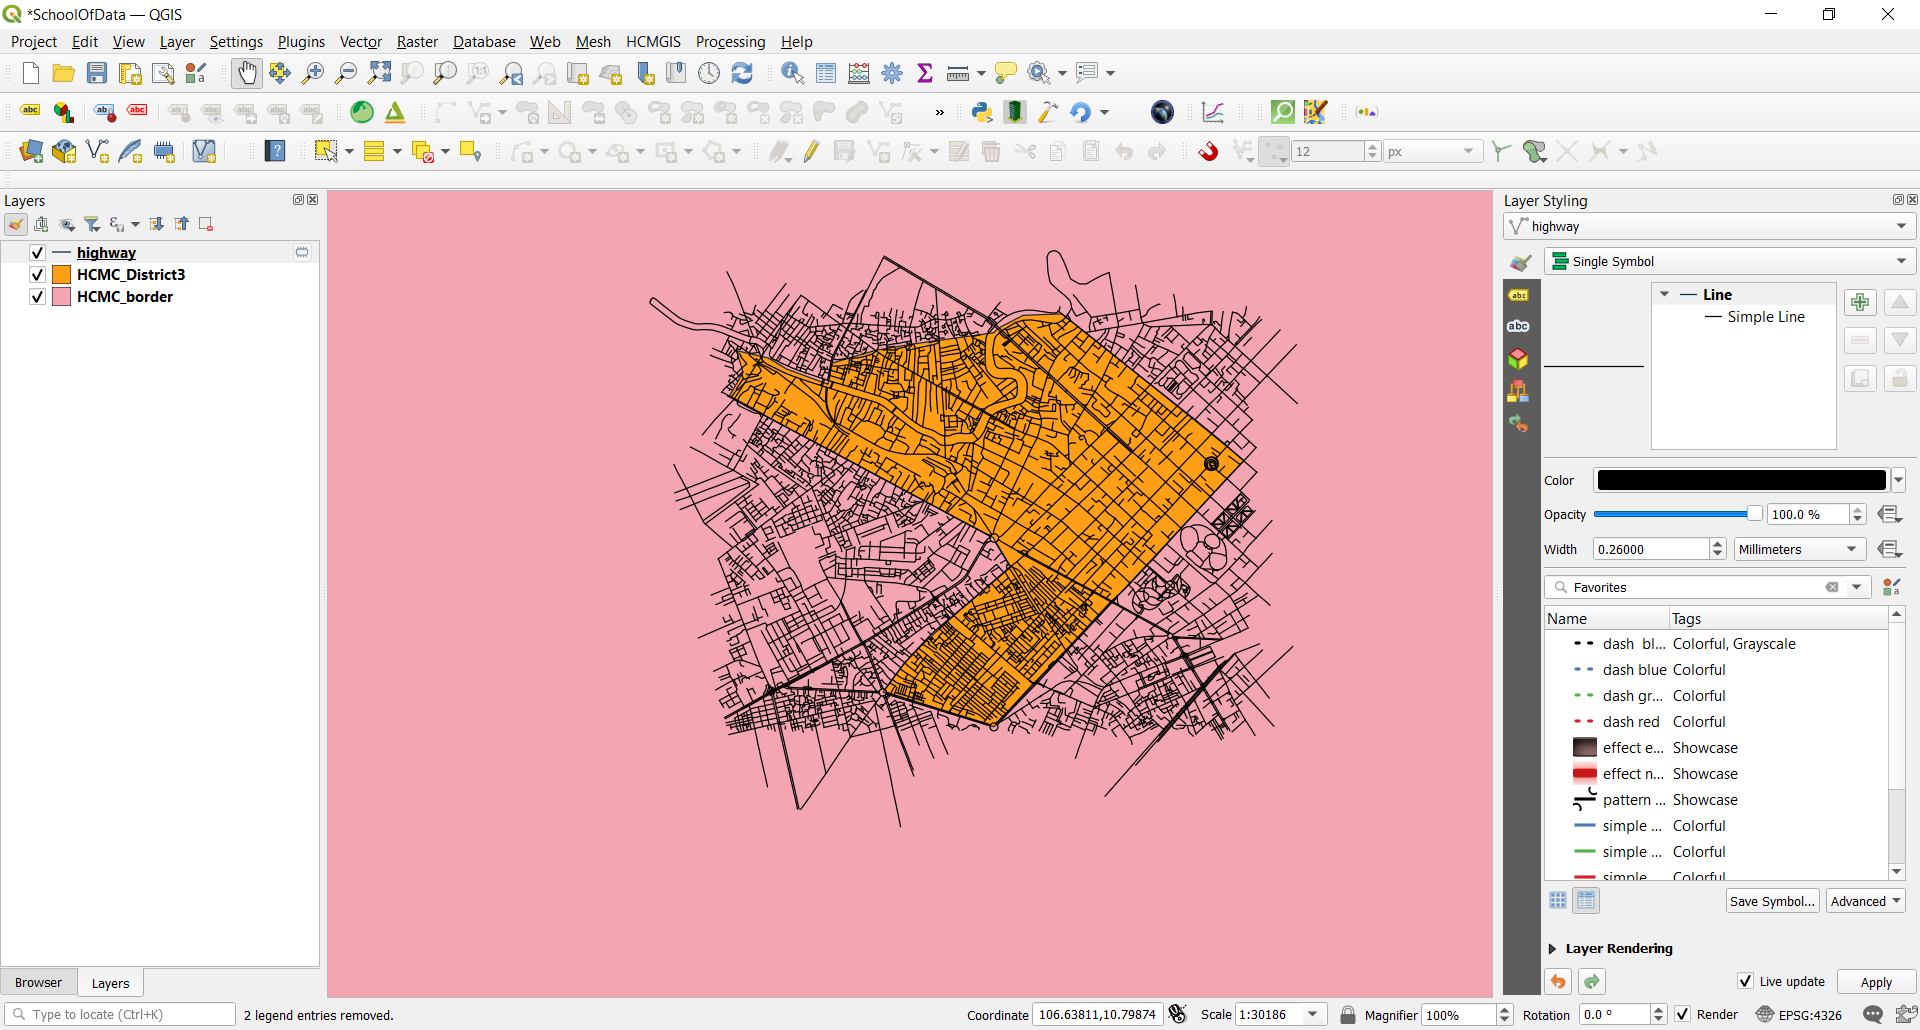The image size is (1920, 1030).
Task: Open the color dropdown arrow
Action: pyautogui.click(x=1899, y=481)
